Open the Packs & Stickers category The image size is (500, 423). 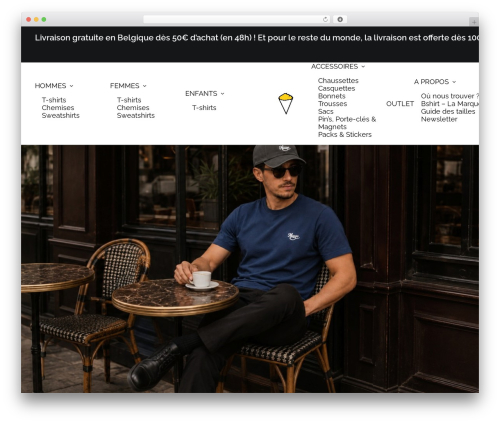345,135
